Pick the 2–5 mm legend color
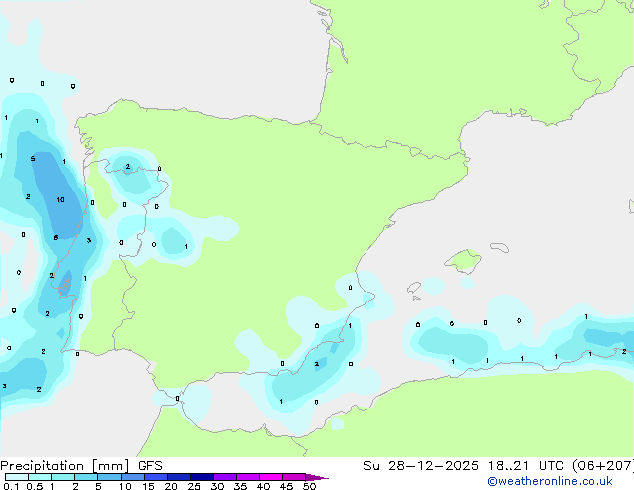Screen dimensions: 634x490 [86, 477]
